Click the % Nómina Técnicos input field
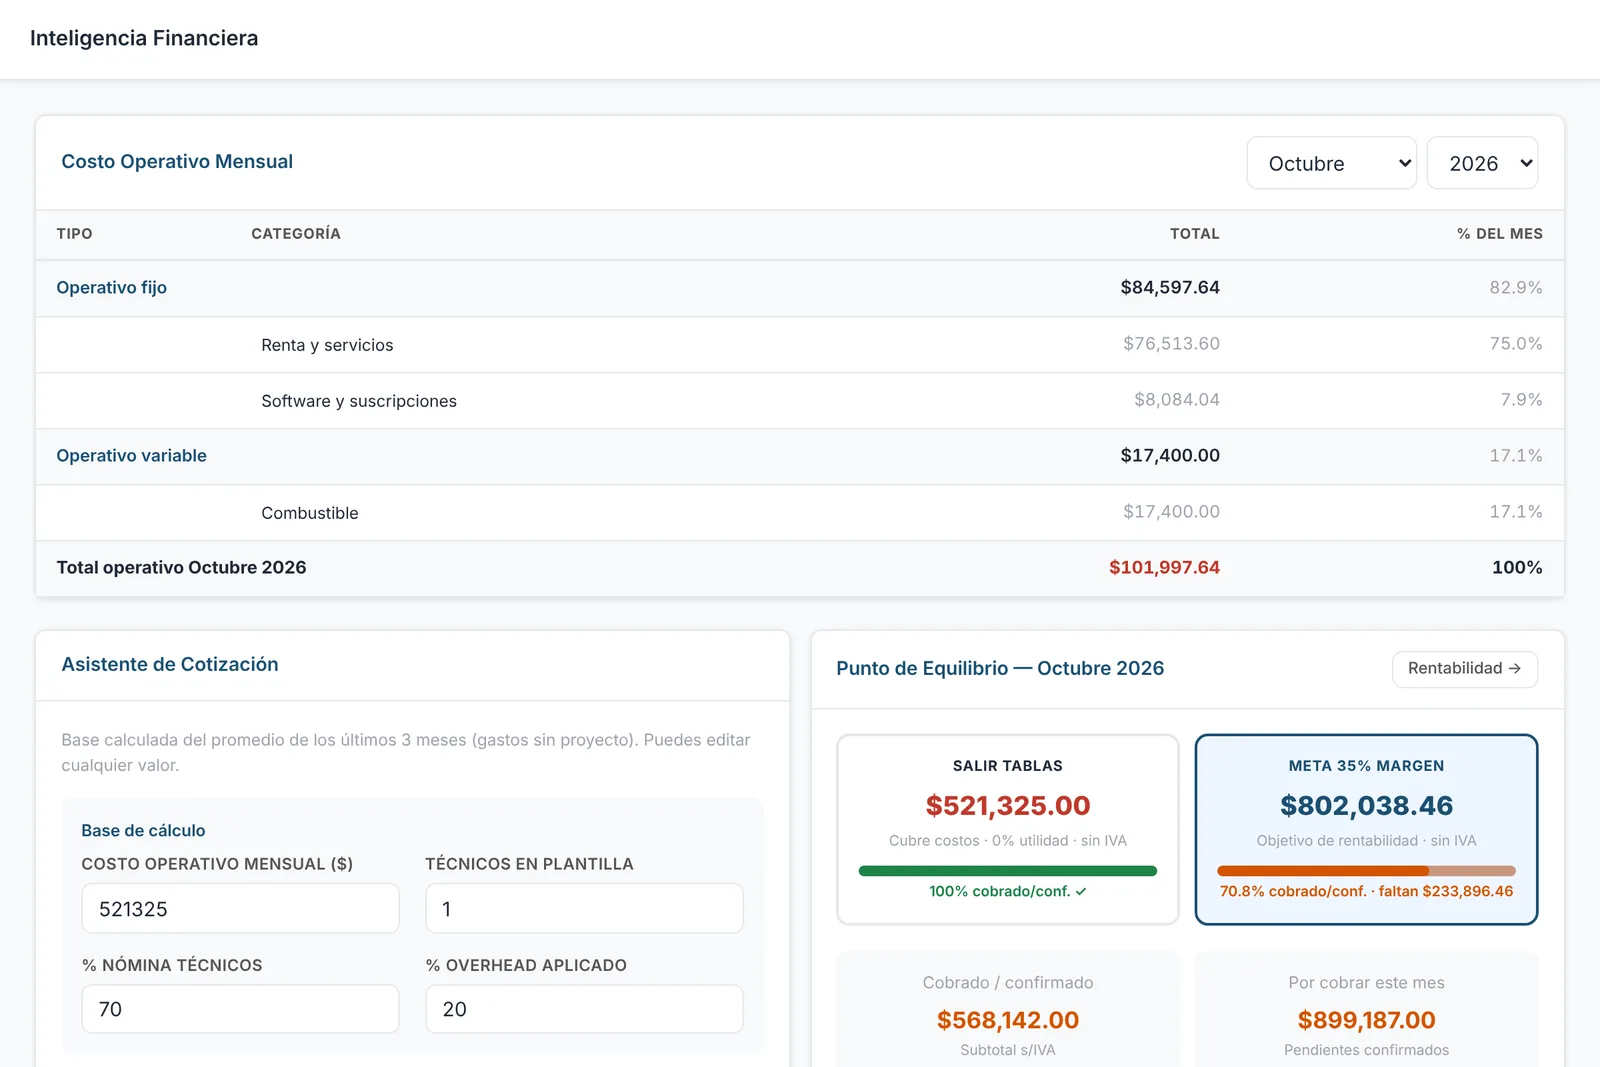Screen dimensions: 1600x1067 (x=240, y=1009)
